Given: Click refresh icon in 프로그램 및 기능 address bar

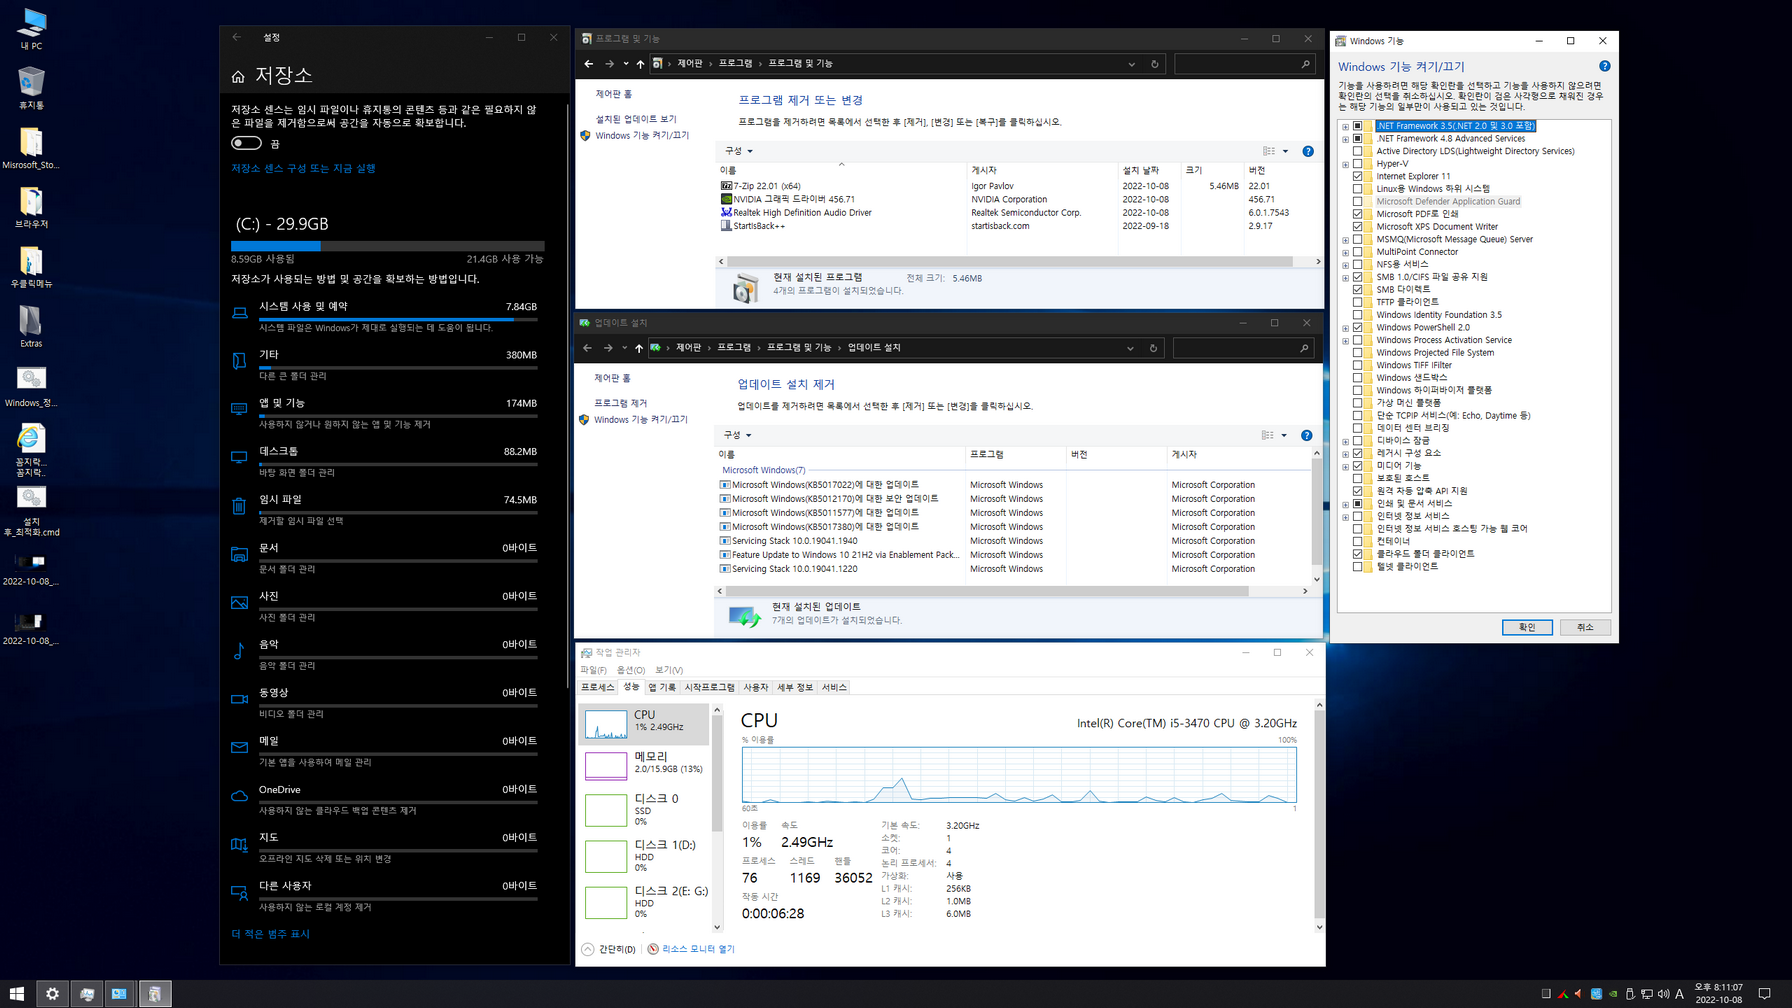Looking at the screenshot, I should (1154, 64).
